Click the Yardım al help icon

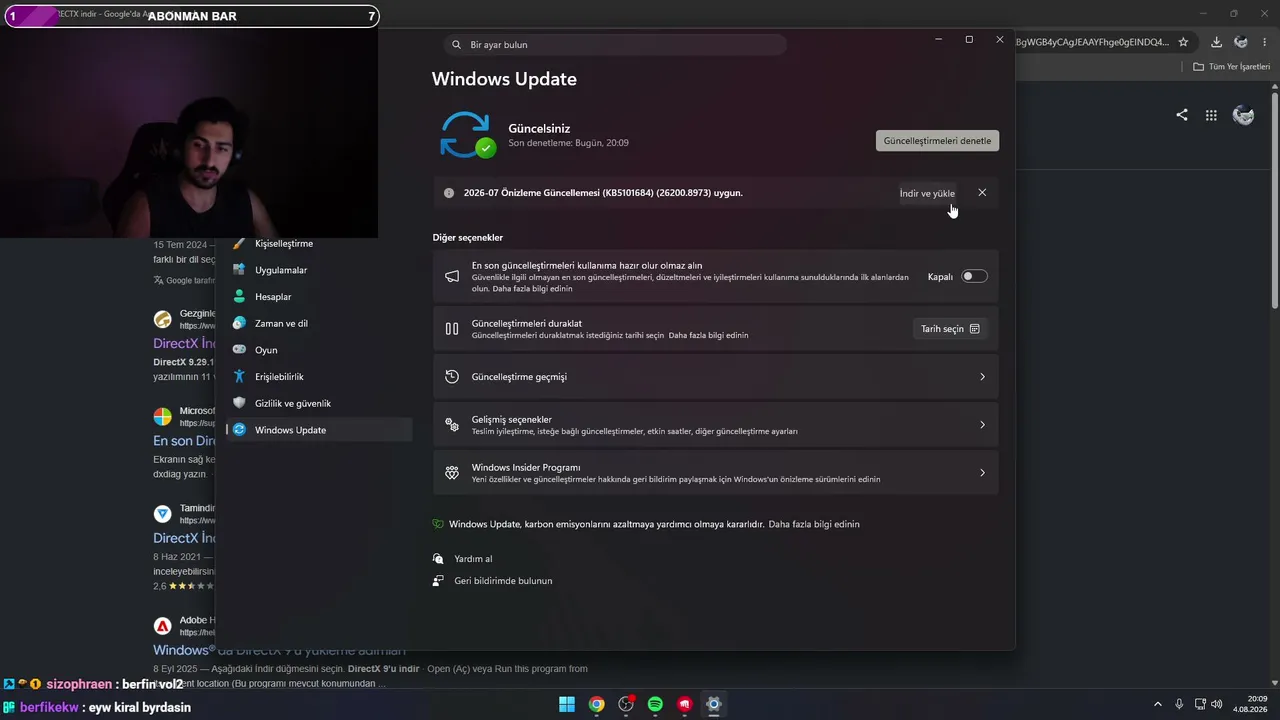(x=438, y=559)
